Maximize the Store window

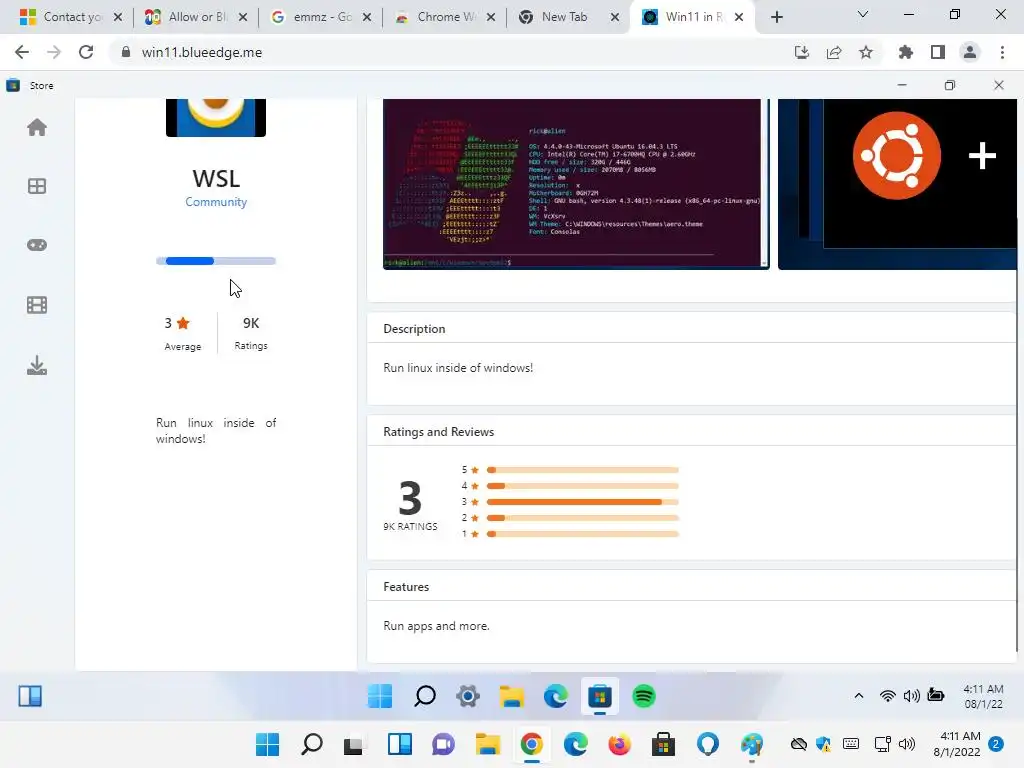tap(950, 85)
